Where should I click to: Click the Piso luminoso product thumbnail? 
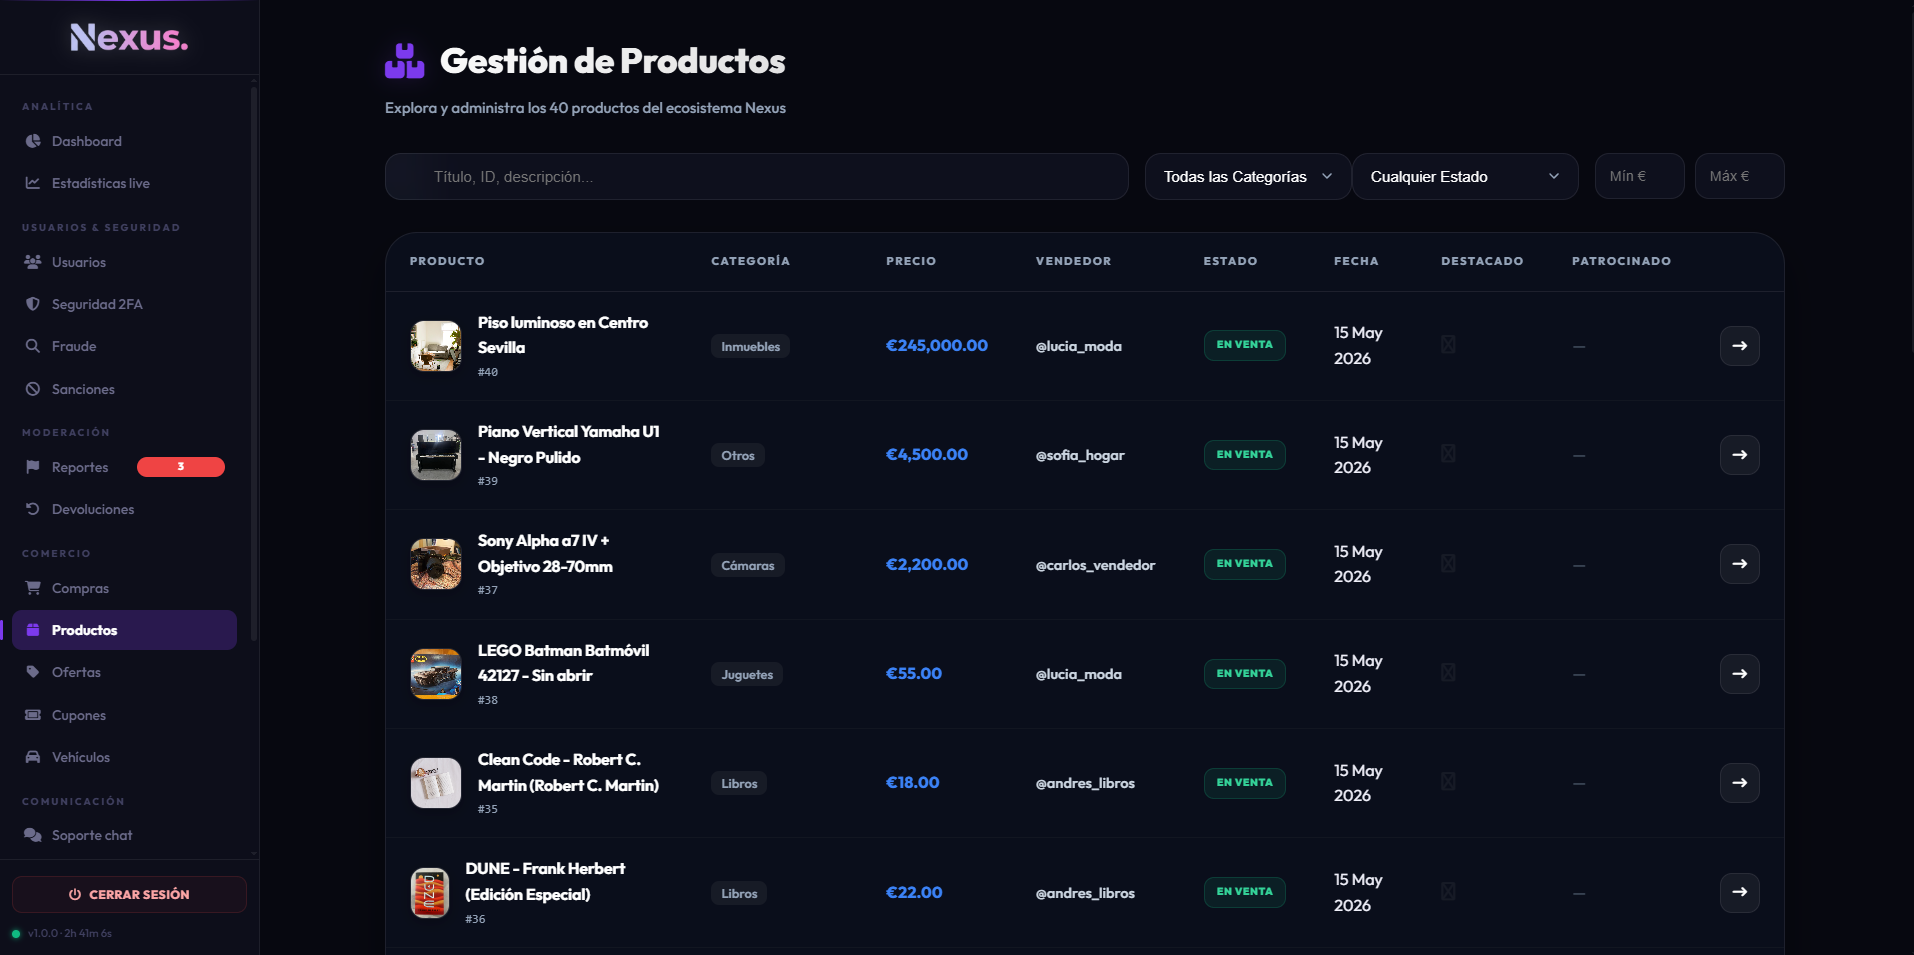(x=436, y=346)
